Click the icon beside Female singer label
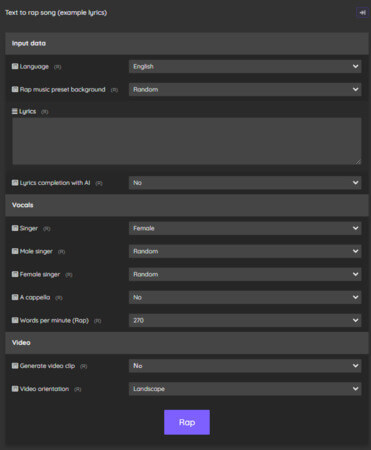This screenshot has height=450, width=371. pos(15,274)
